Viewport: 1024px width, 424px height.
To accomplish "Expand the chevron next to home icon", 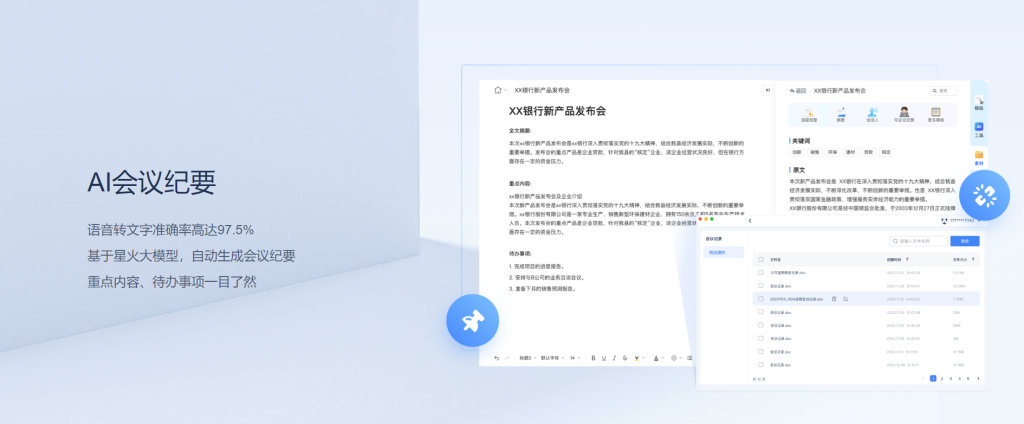I will pyautogui.click(x=505, y=90).
